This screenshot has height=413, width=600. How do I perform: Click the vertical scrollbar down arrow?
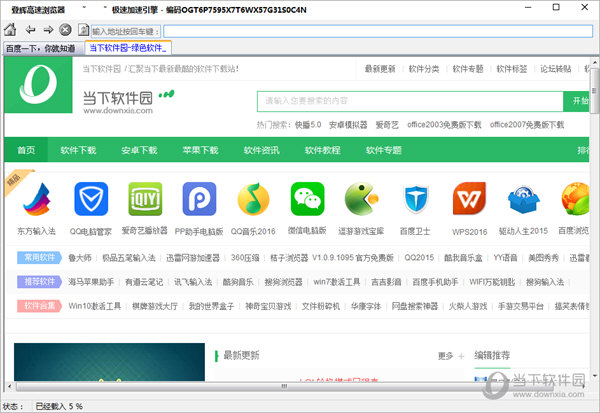595,376
